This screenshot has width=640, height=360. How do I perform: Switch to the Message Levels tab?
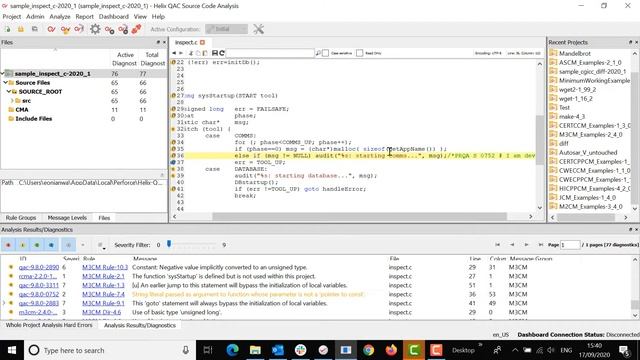(67, 218)
